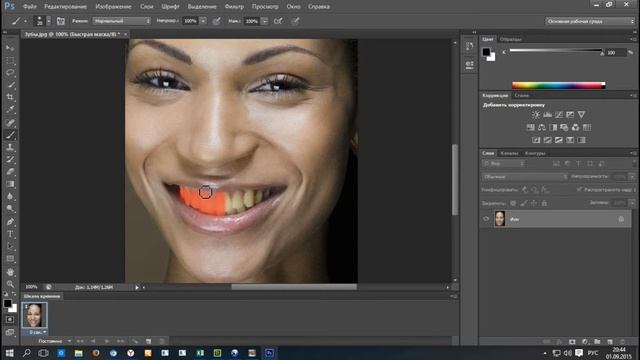Image resolution: width=640 pixels, height=360 pixels.
Task: Open the brush blend mode dropdown 'Нормальный'
Action: coord(122,21)
